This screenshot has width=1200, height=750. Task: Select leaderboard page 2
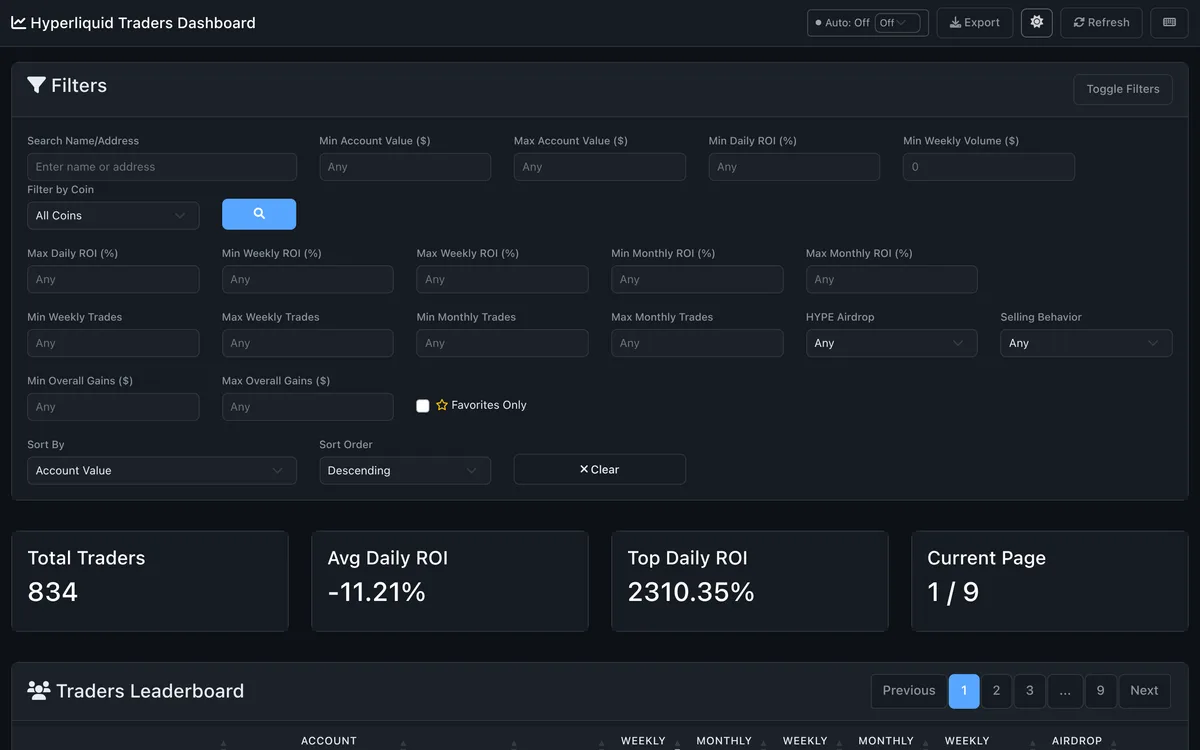(x=996, y=690)
